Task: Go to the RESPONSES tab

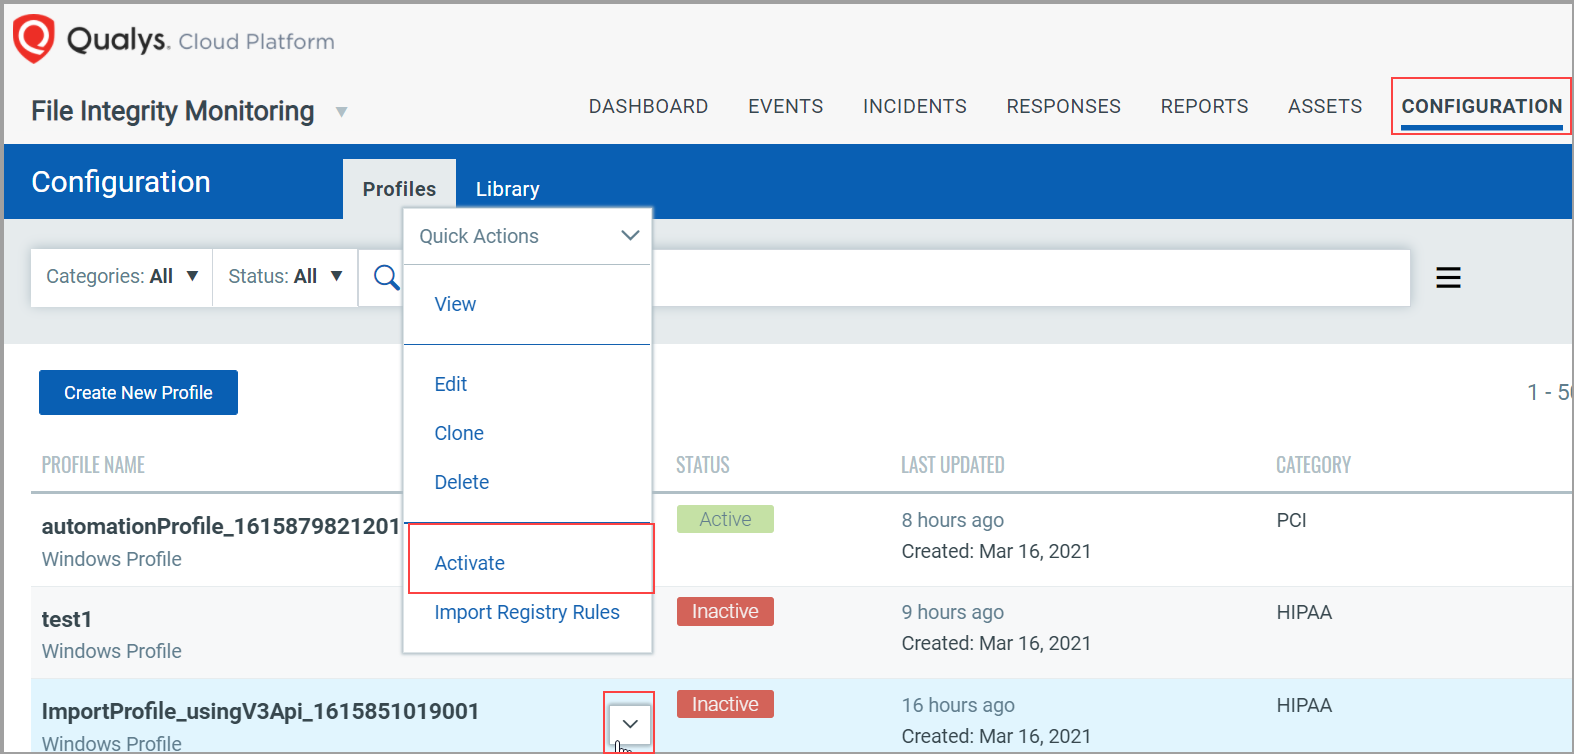Action: (x=1063, y=106)
